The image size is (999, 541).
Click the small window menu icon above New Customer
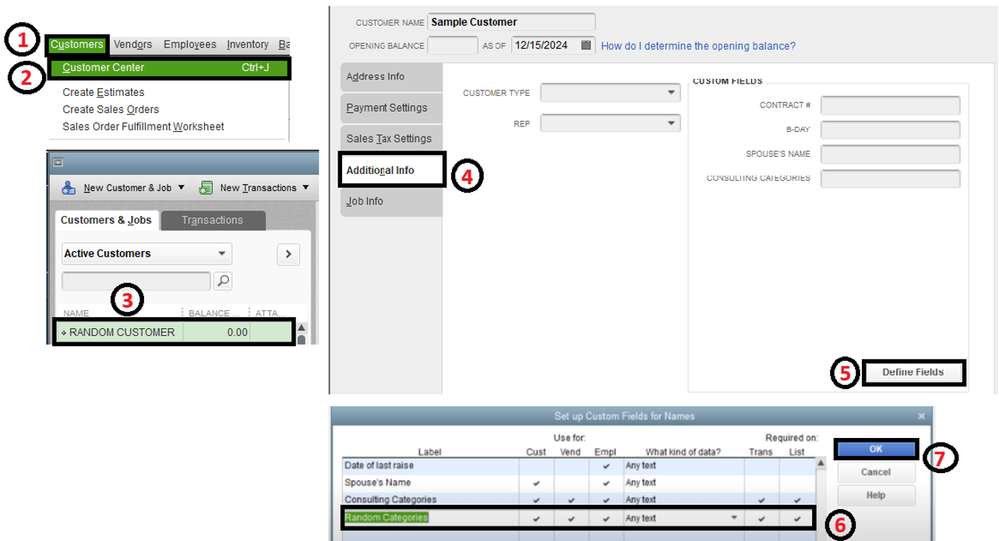[x=58, y=162]
